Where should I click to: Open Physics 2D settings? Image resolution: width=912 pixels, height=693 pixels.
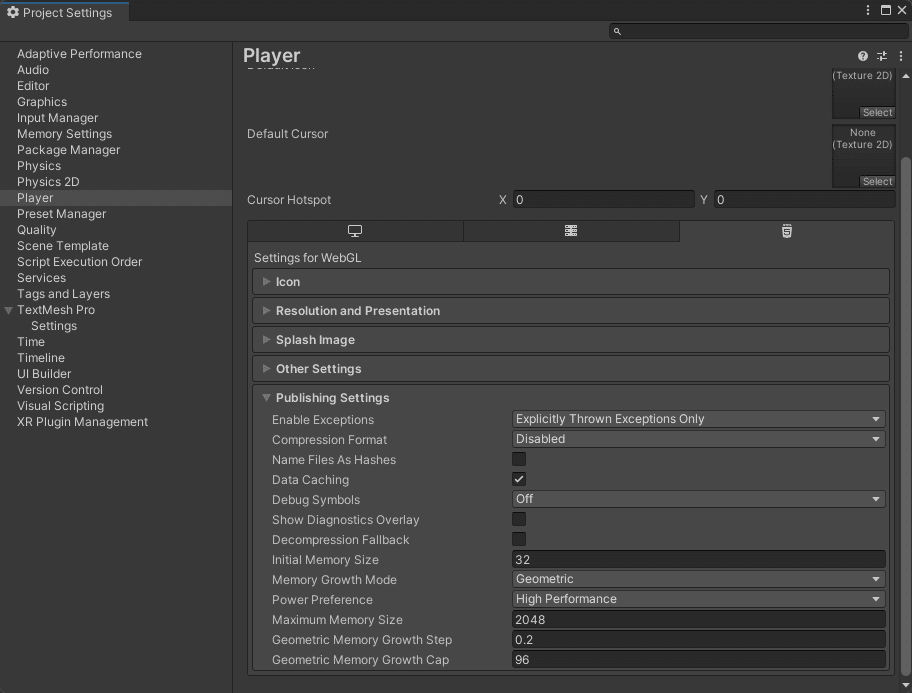coord(48,182)
